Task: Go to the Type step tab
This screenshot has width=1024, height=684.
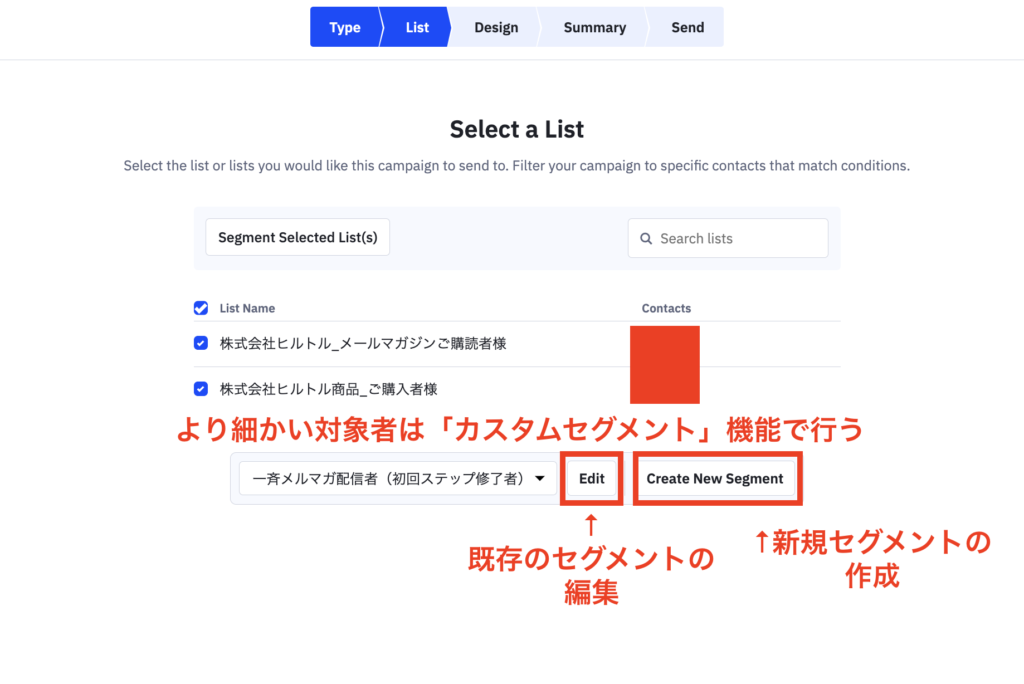Action: click(345, 27)
